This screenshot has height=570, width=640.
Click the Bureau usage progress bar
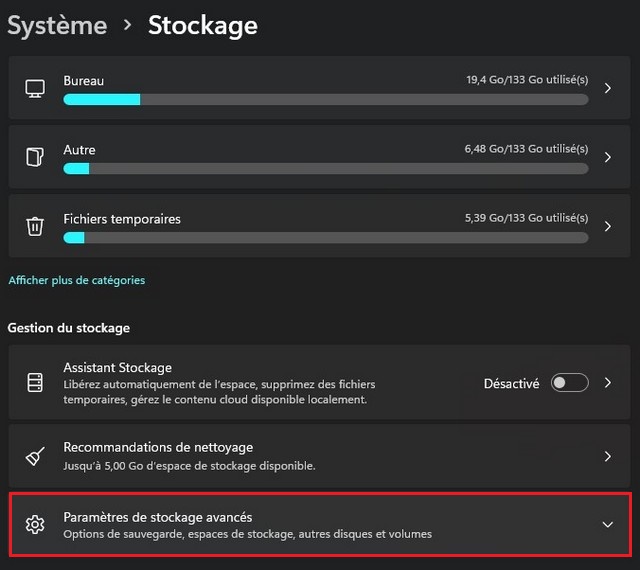click(325, 100)
